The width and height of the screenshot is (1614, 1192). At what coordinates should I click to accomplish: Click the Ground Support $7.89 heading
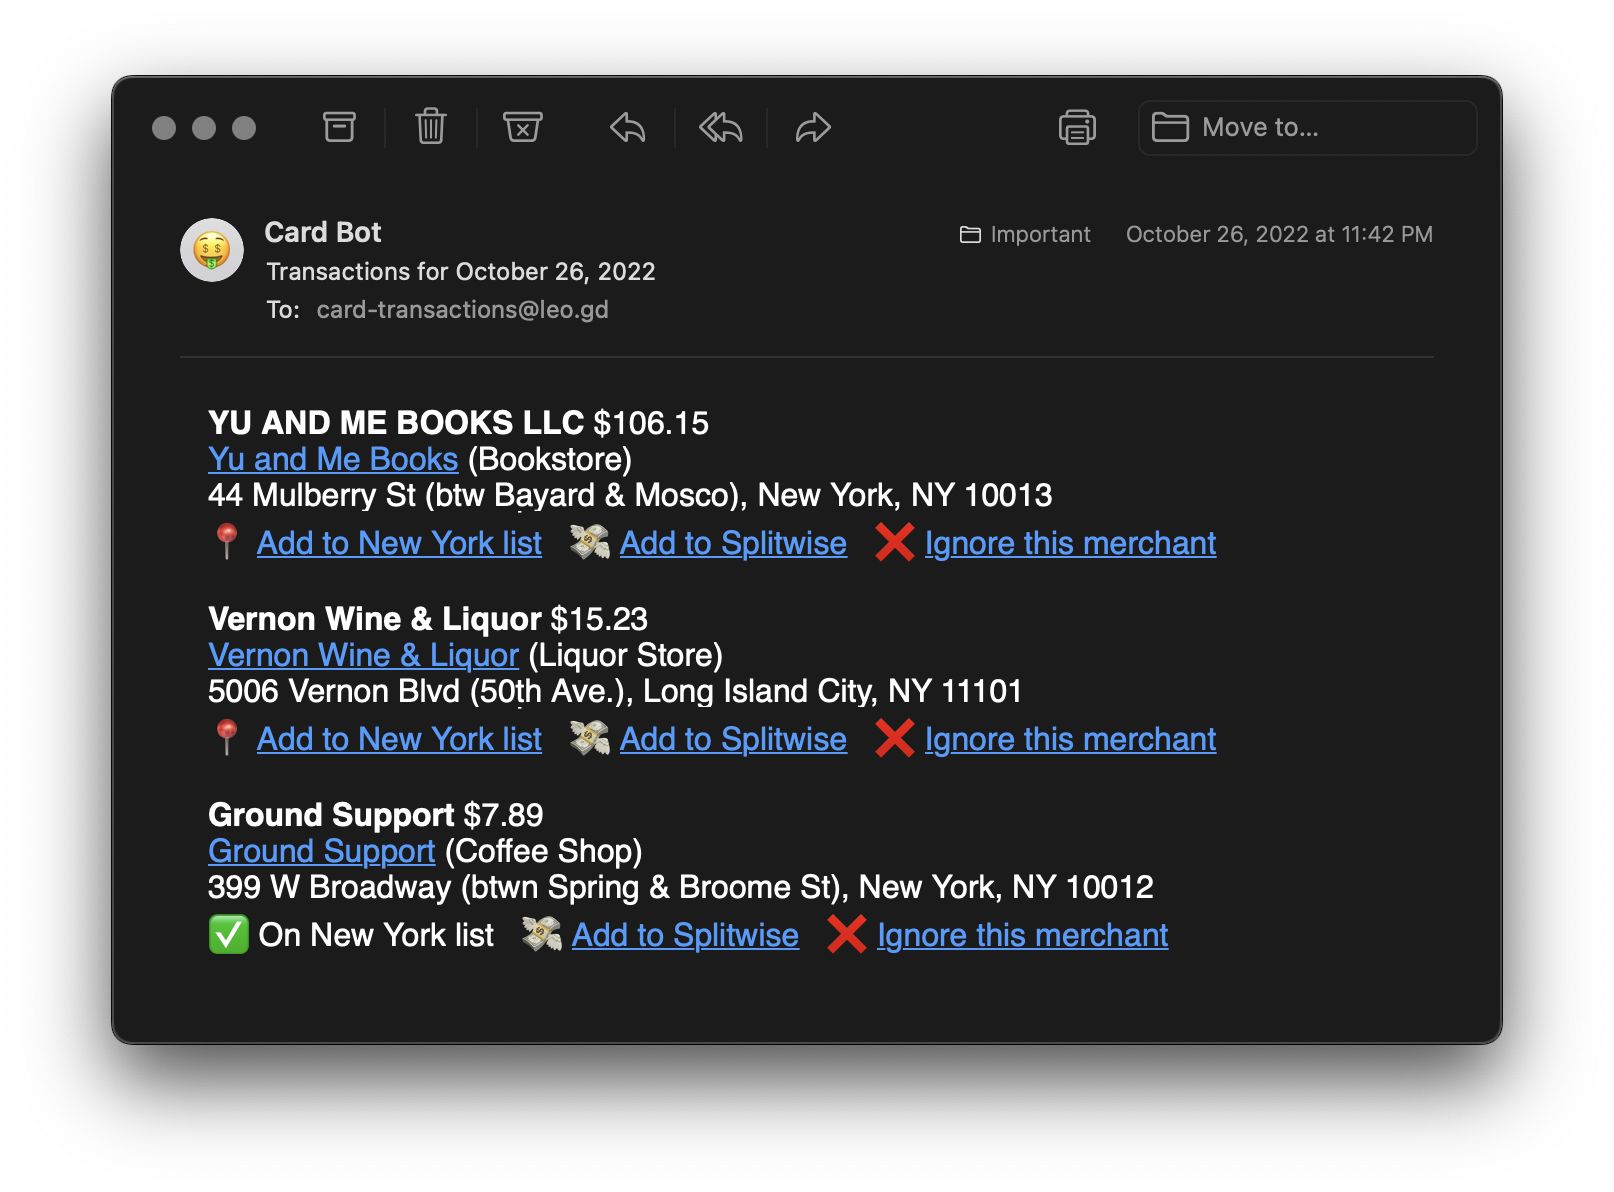point(375,815)
